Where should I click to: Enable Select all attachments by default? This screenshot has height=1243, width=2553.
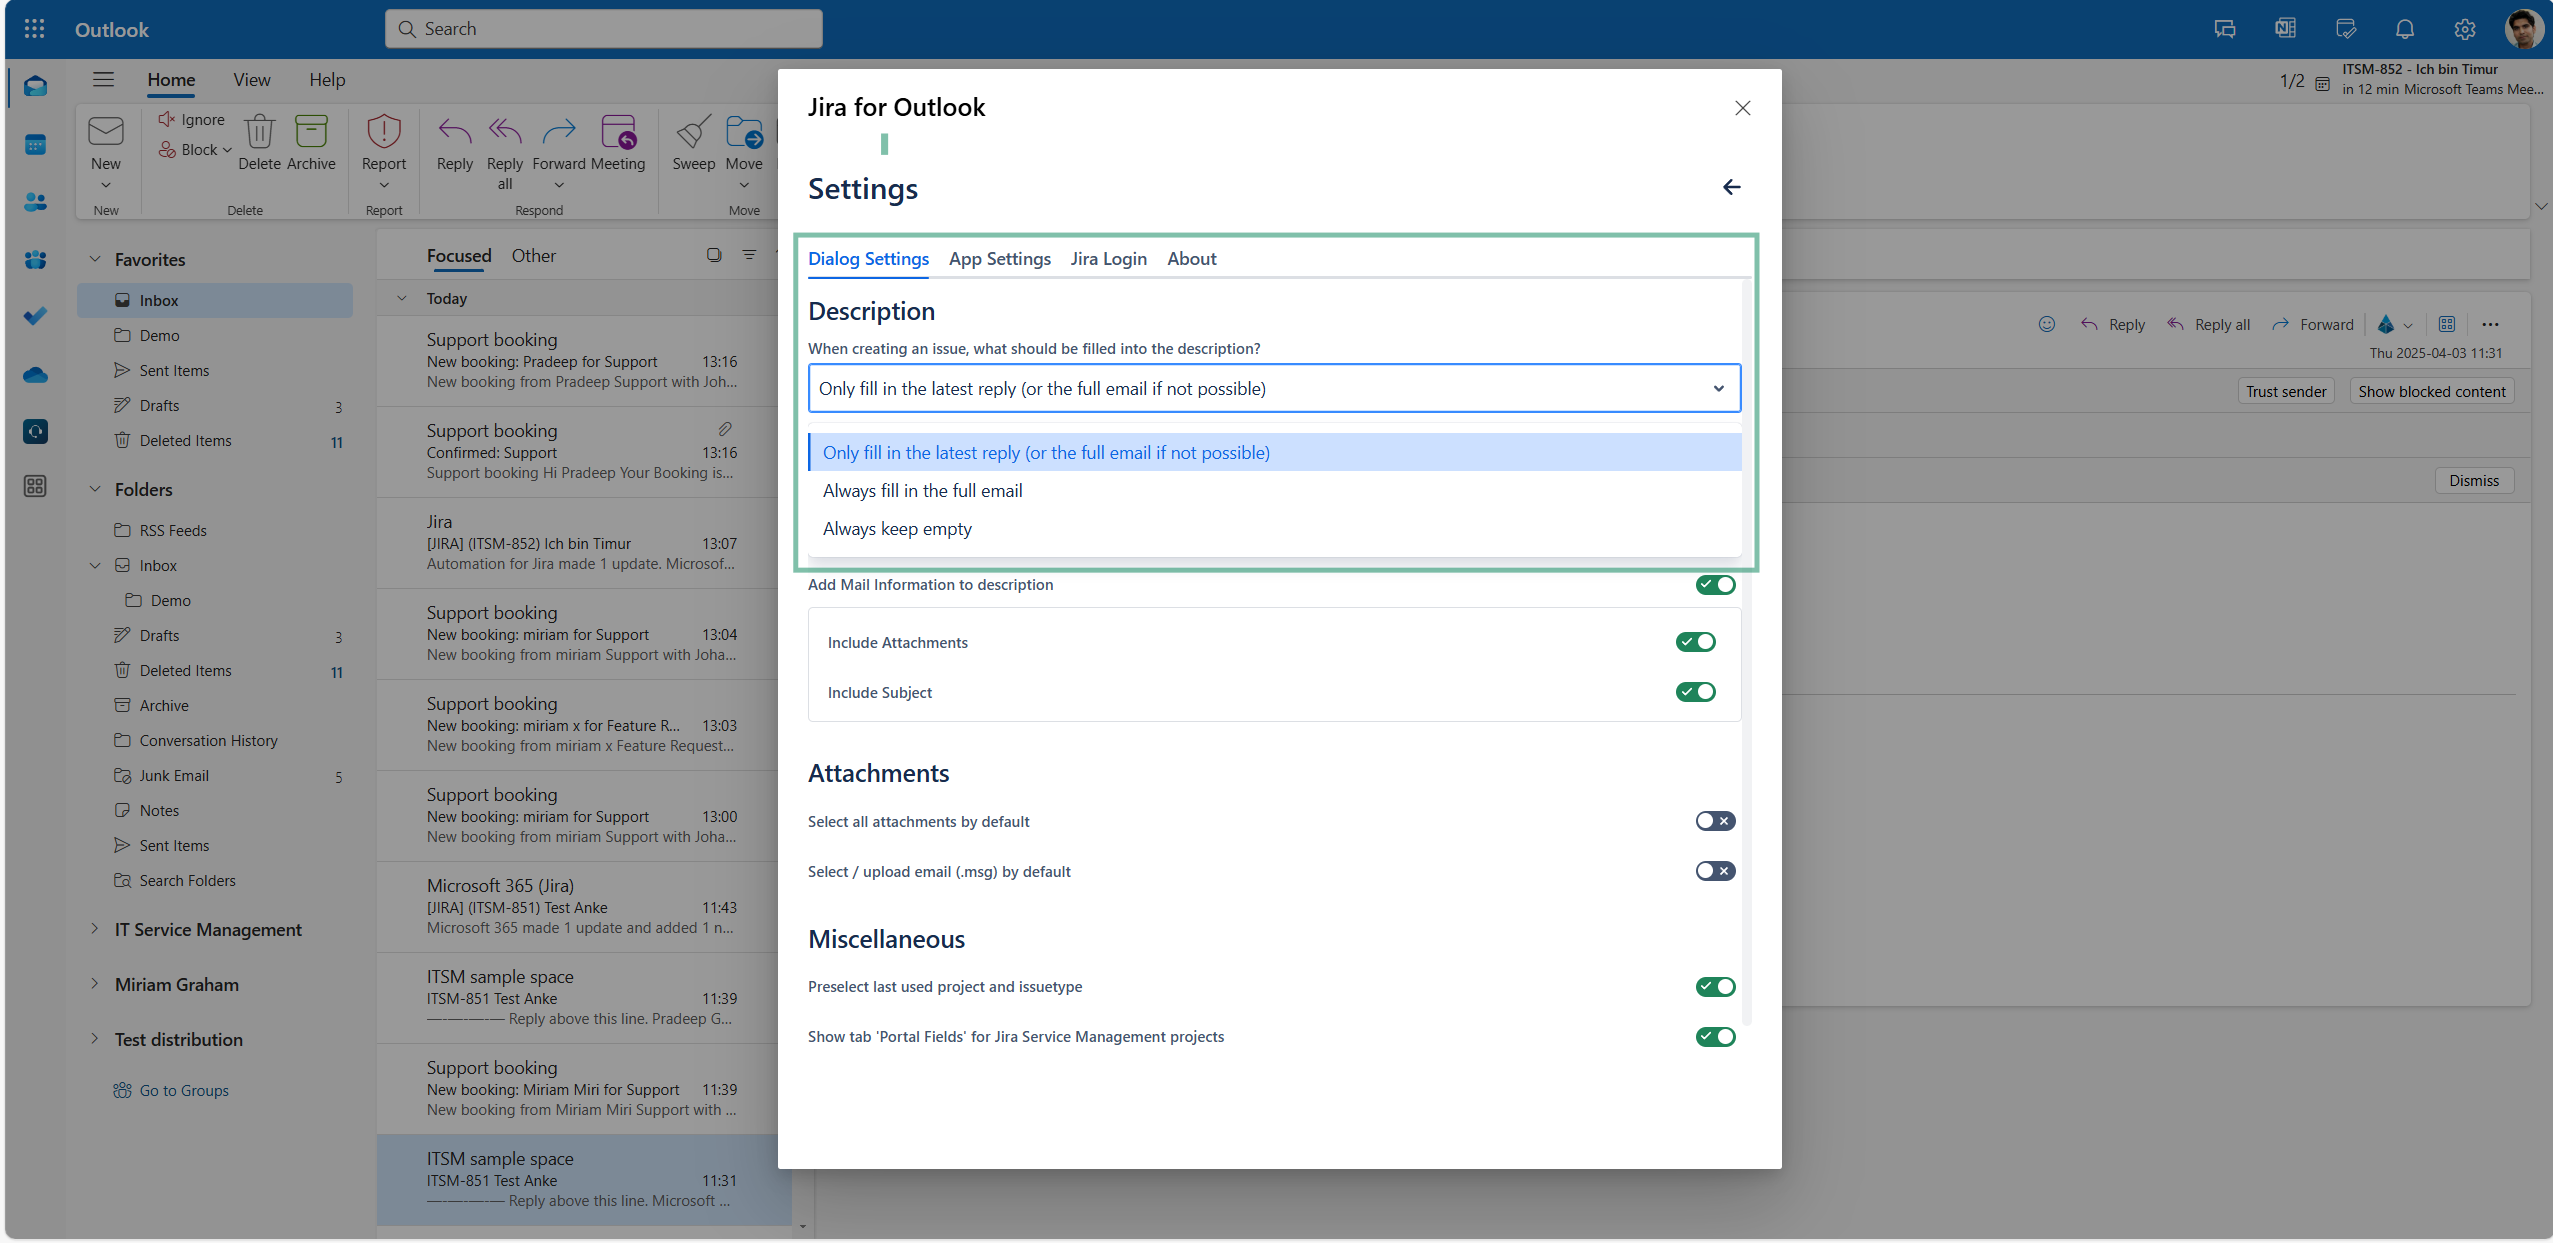1714,820
